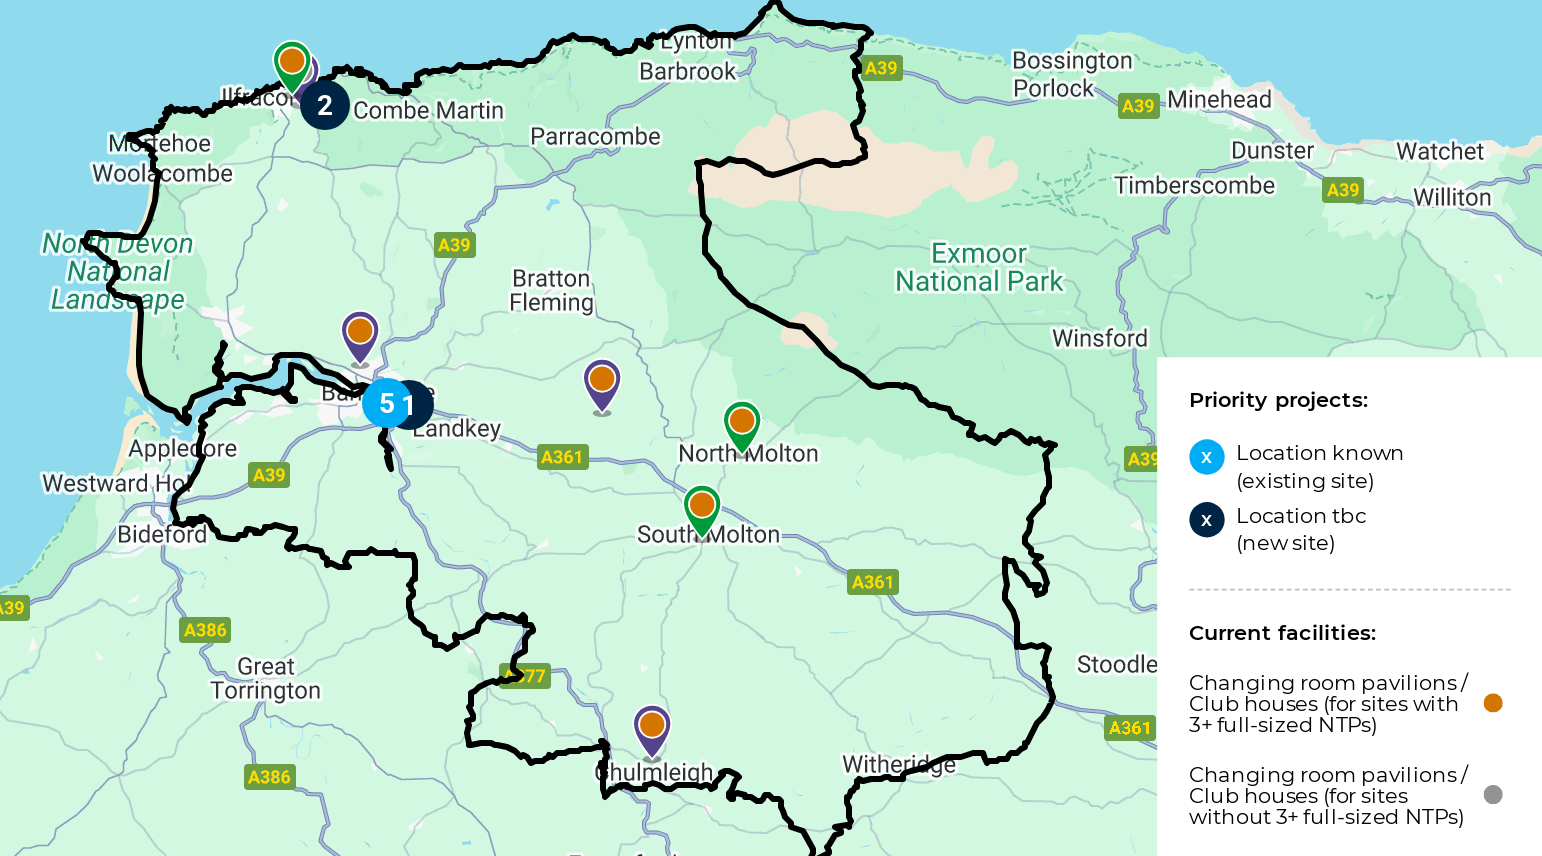Click the green pin at North Molton
The width and height of the screenshot is (1542, 856).
tap(742, 427)
